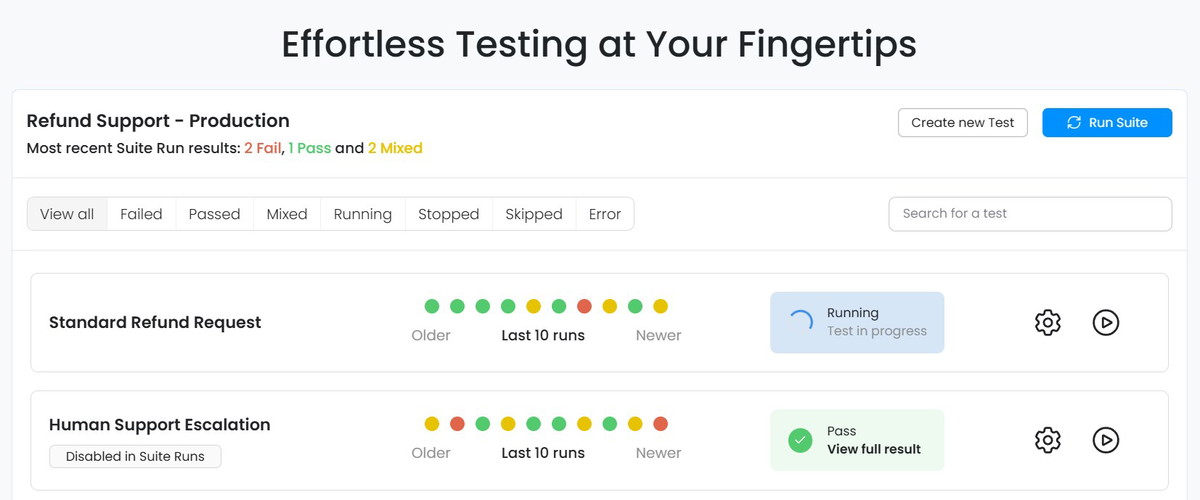The width and height of the screenshot is (1200, 500).
Task: Click the Create new Test button
Action: (x=962, y=122)
